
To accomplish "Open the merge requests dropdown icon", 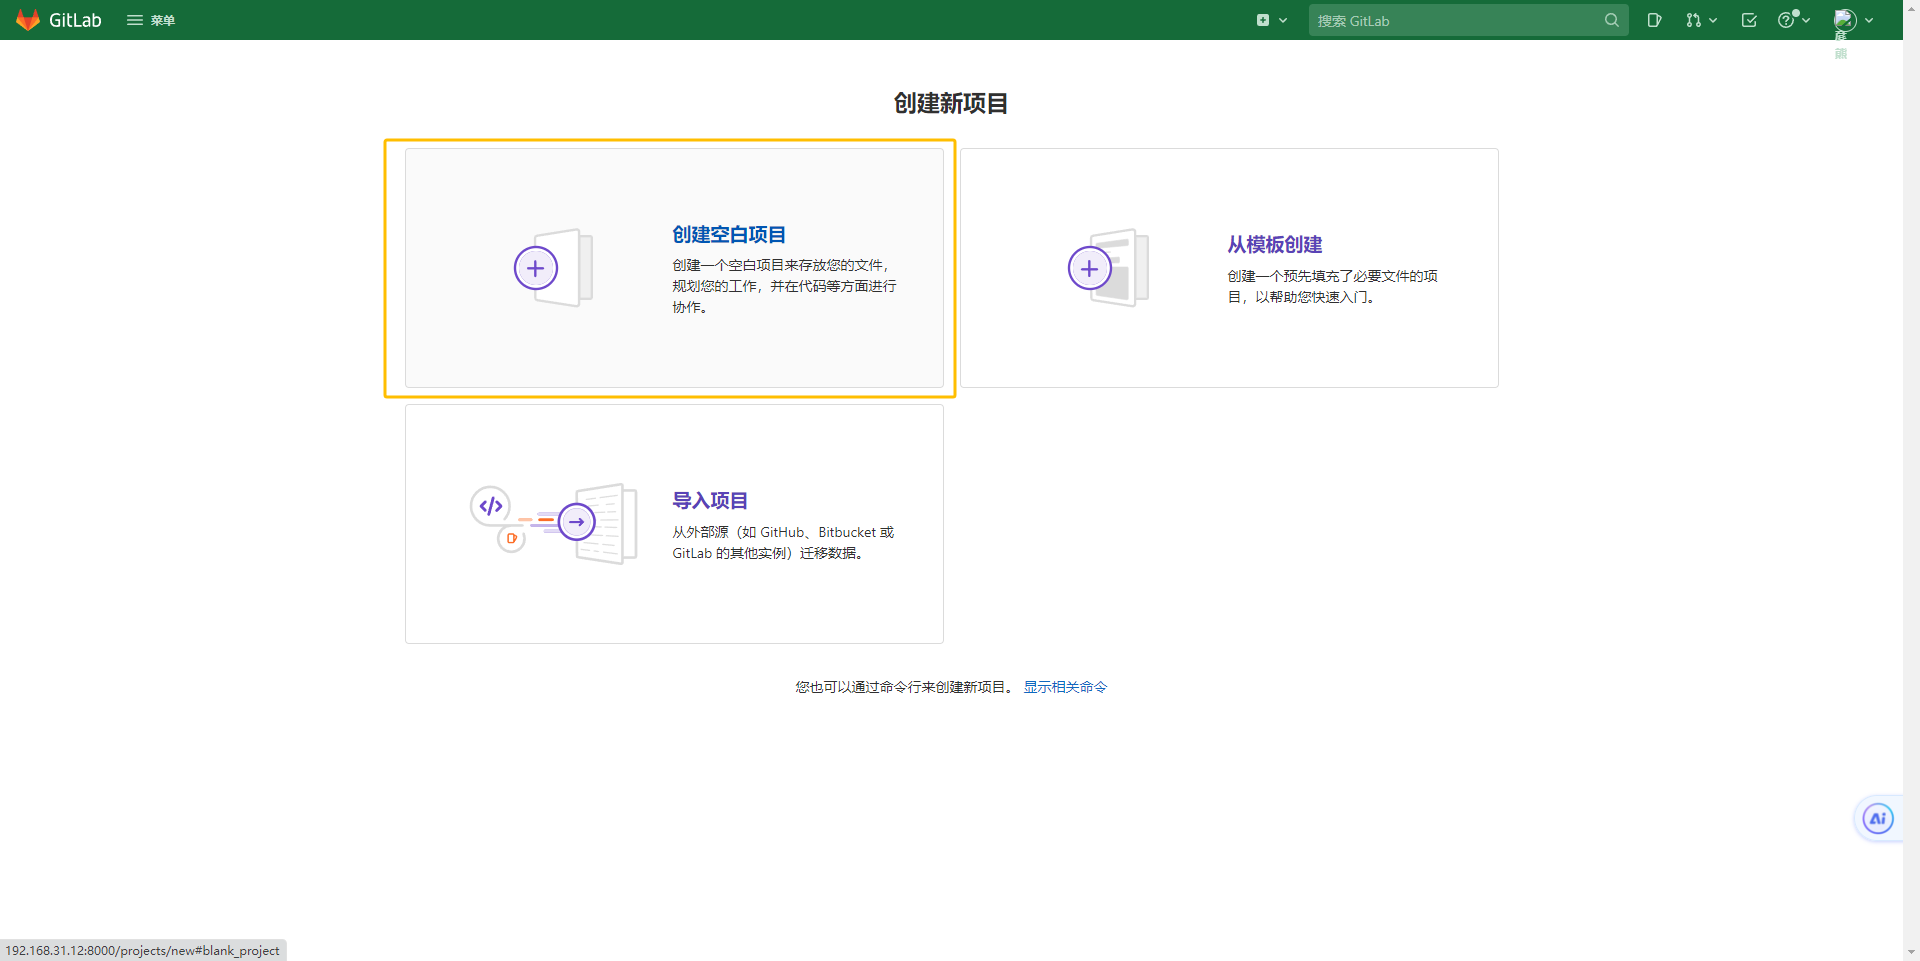I will tap(1701, 20).
